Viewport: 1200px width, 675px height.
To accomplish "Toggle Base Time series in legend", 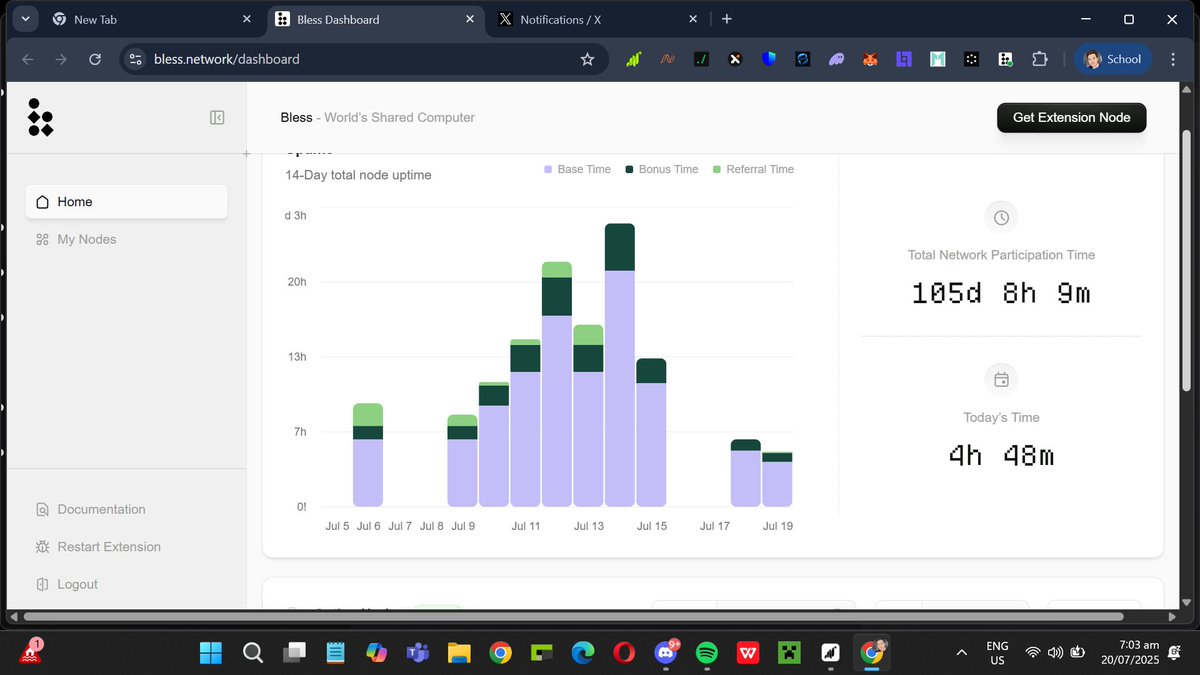I will click(x=577, y=169).
